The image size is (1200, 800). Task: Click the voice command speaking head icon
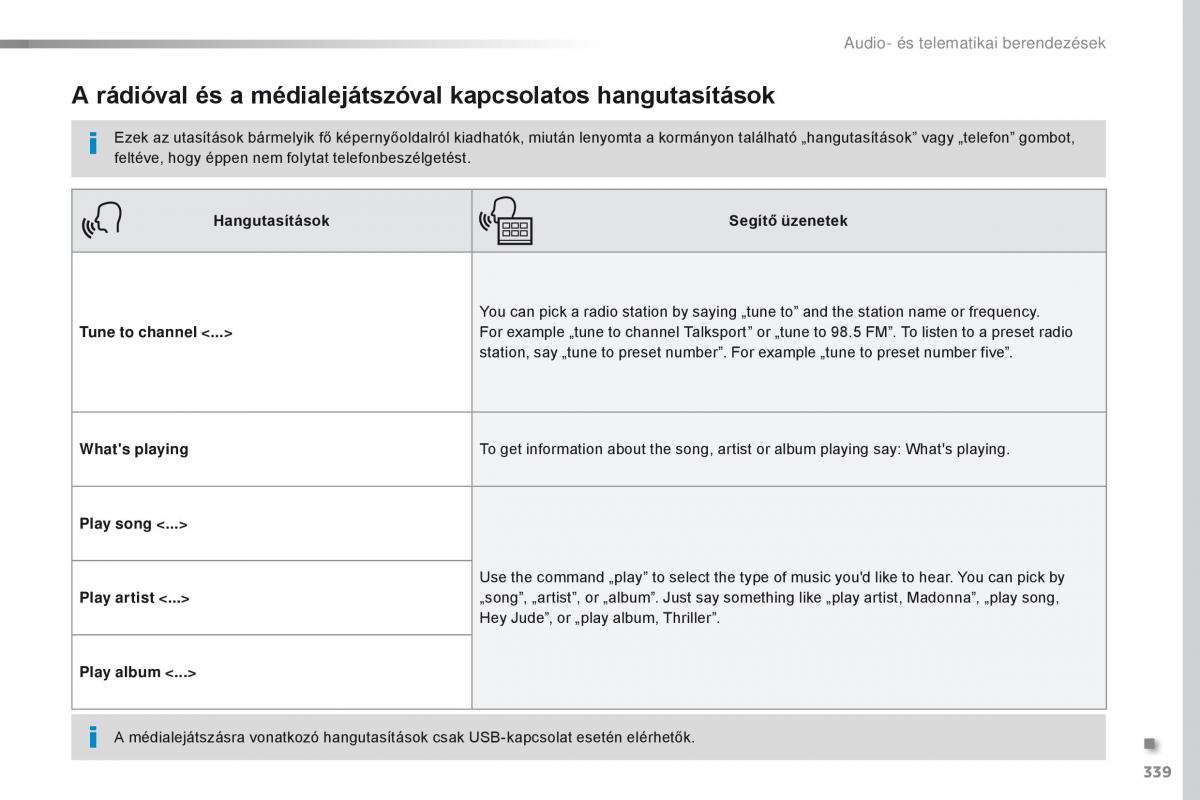[x=102, y=221]
